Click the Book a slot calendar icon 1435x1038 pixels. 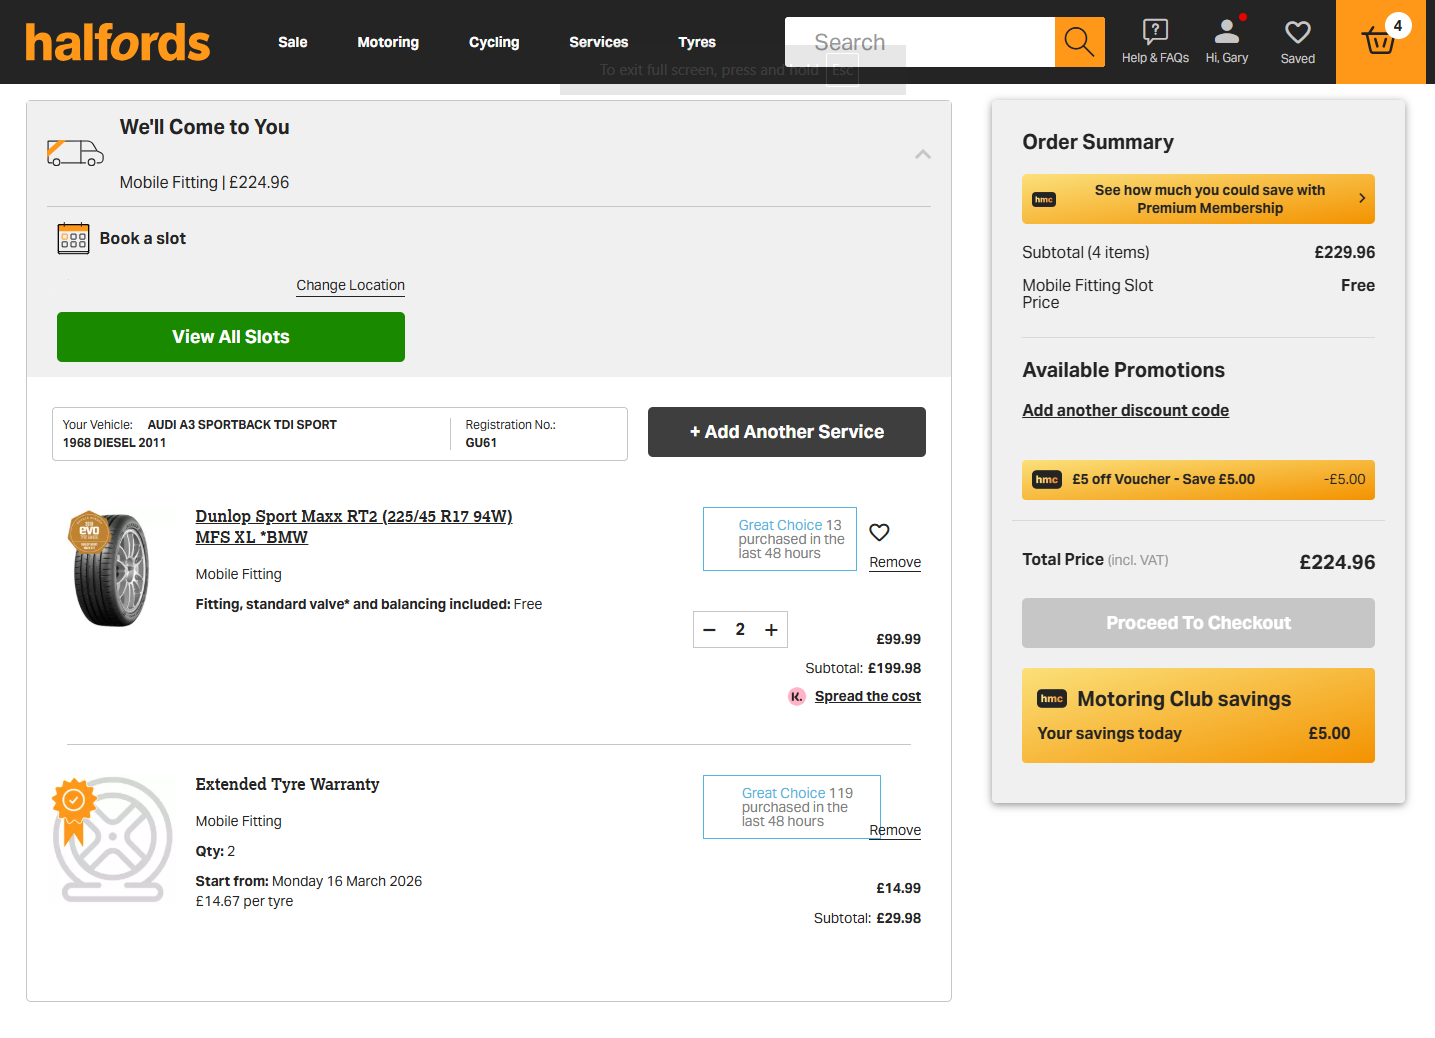coord(73,239)
